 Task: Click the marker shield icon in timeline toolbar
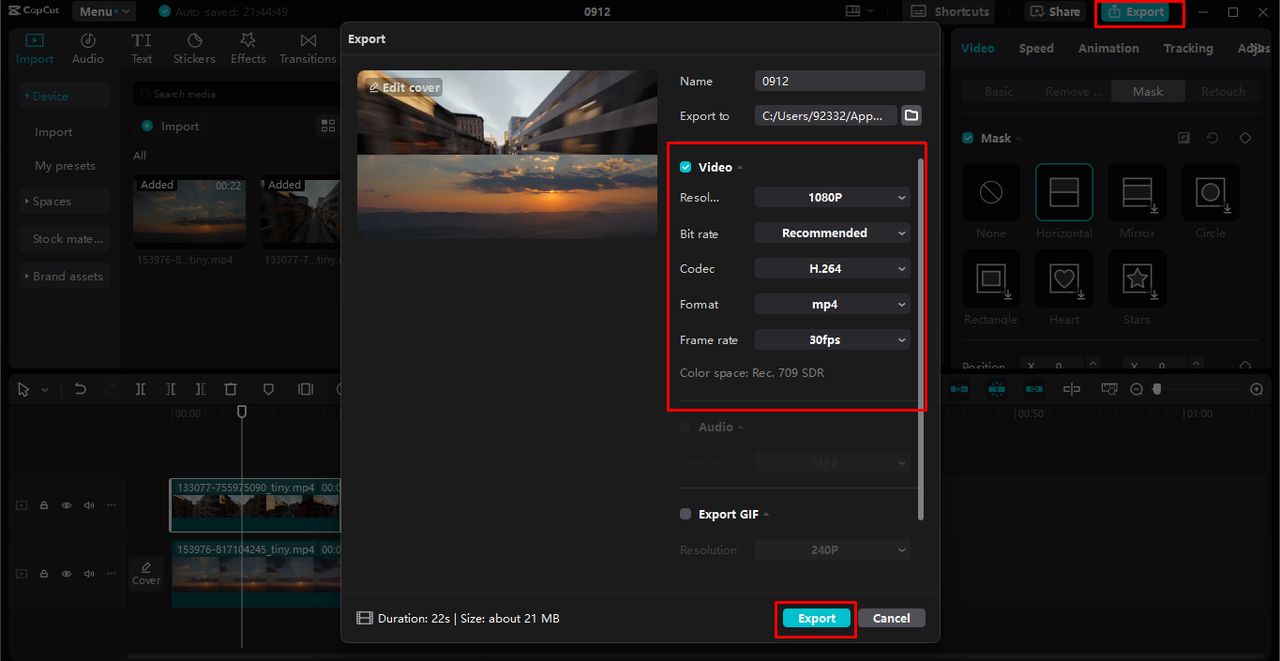pyautogui.click(x=268, y=389)
